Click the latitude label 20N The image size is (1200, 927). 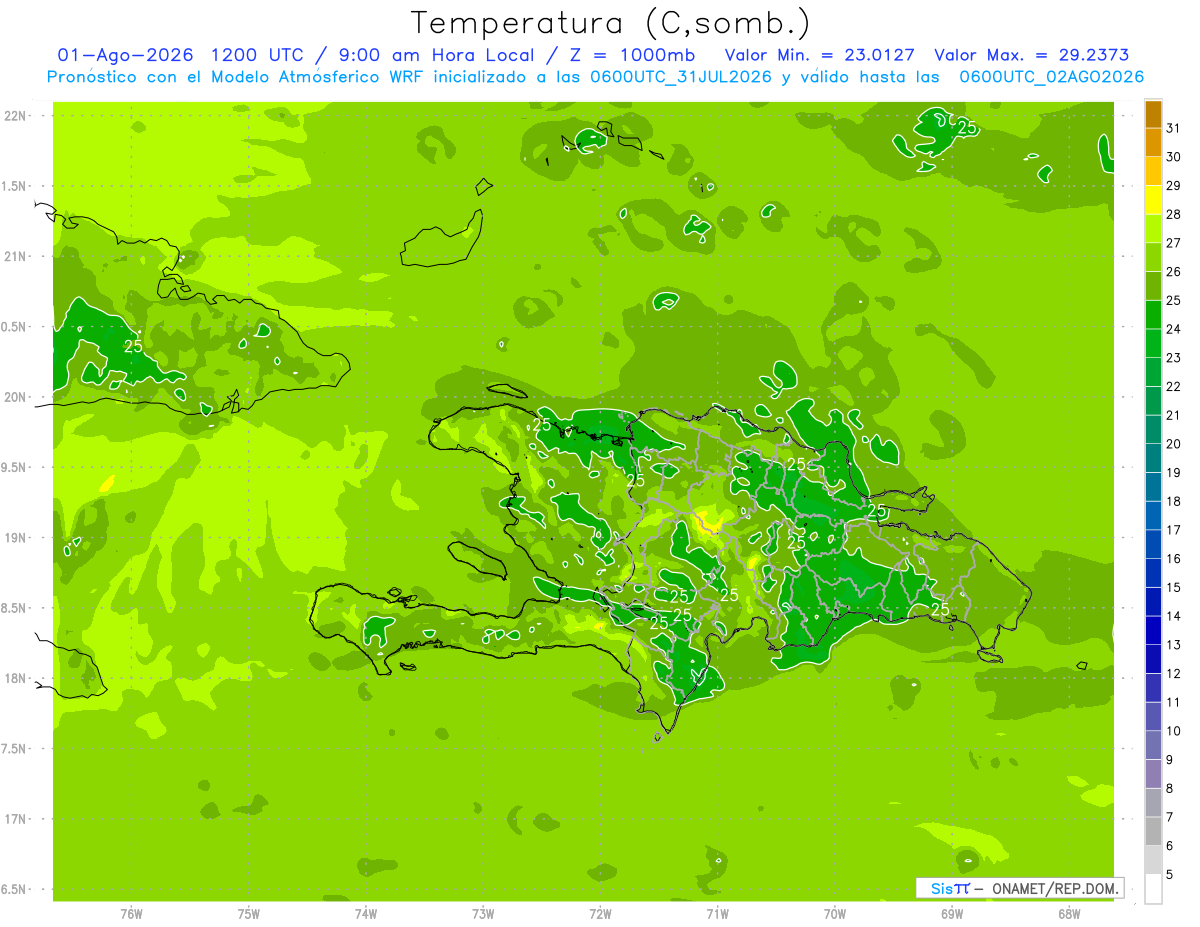[16, 397]
